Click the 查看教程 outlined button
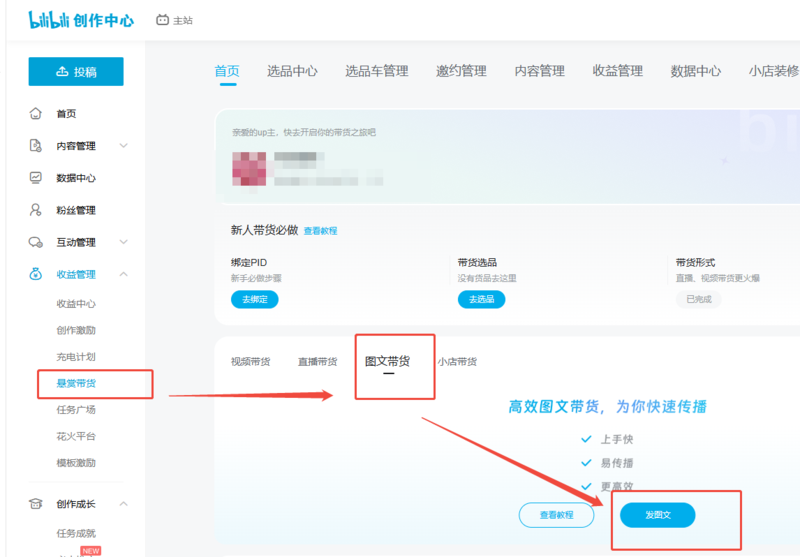 pos(557,515)
